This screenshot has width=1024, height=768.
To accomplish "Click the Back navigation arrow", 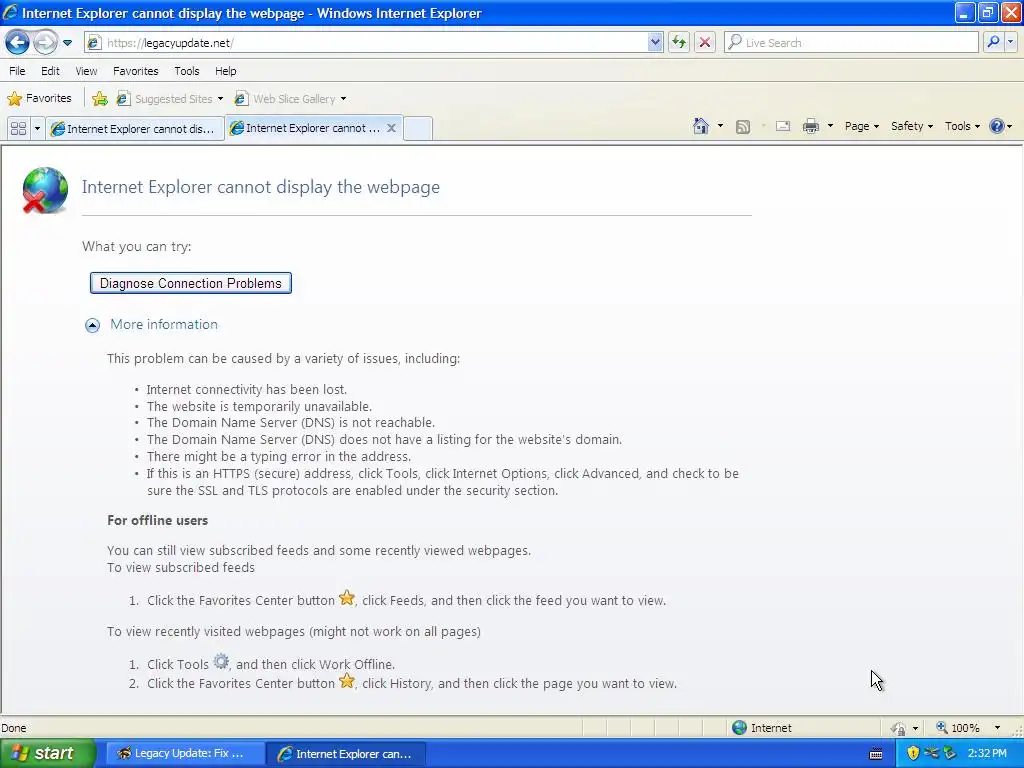I will click(18, 43).
